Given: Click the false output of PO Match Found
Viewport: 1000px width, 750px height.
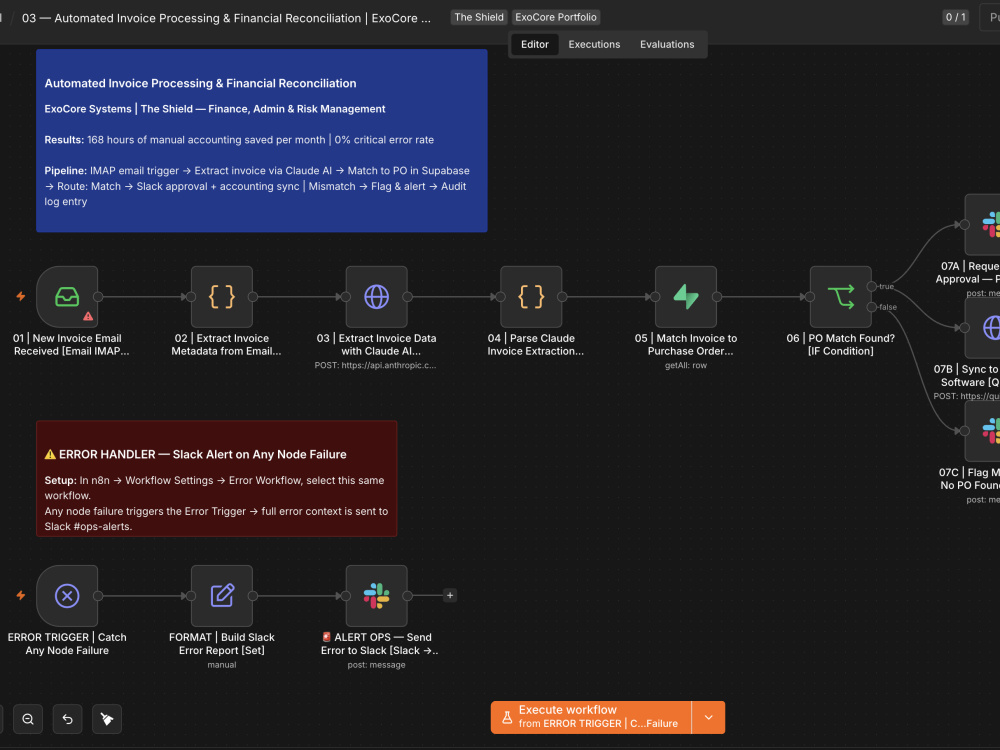Looking at the screenshot, I should tap(872, 307).
